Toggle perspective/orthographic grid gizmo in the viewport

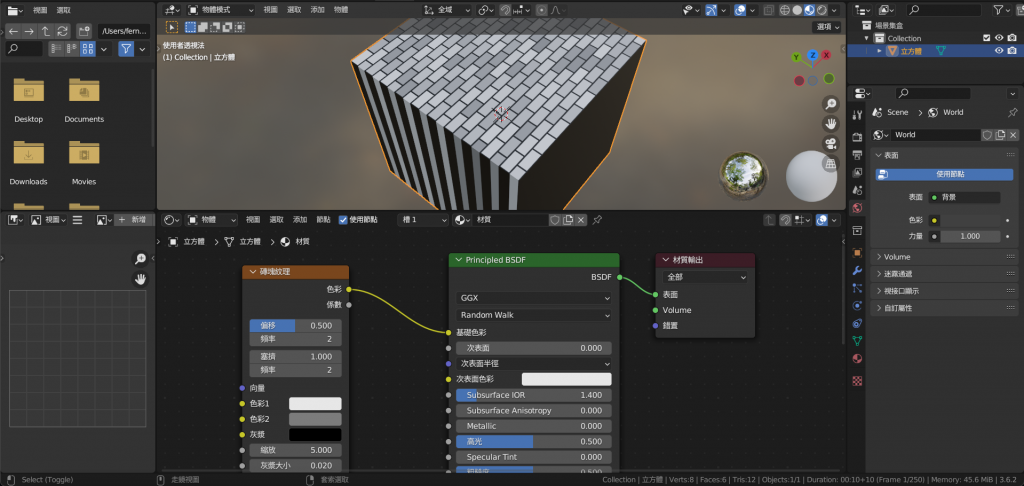[830, 164]
